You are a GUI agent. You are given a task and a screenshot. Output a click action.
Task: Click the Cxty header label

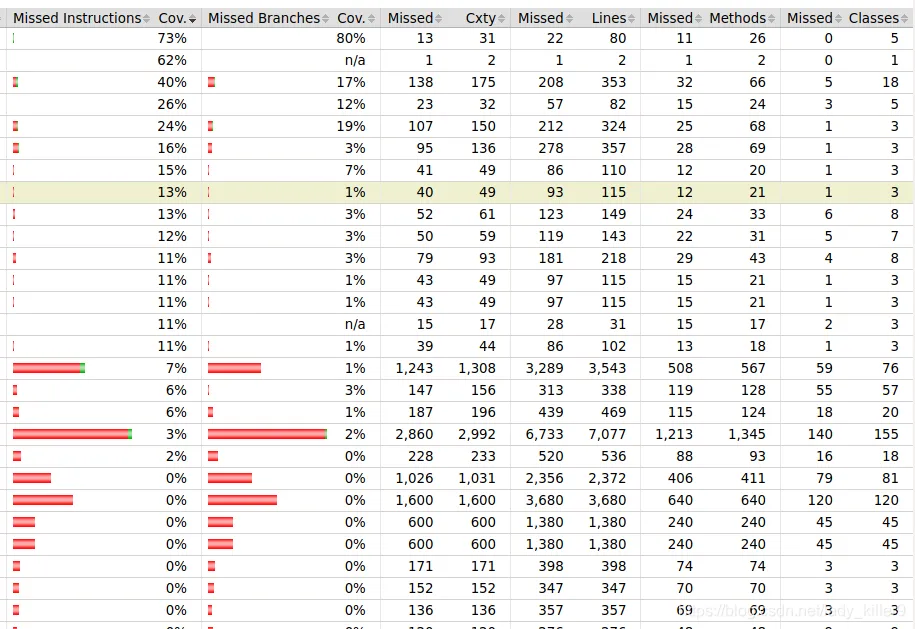pyautogui.click(x=480, y=18)
